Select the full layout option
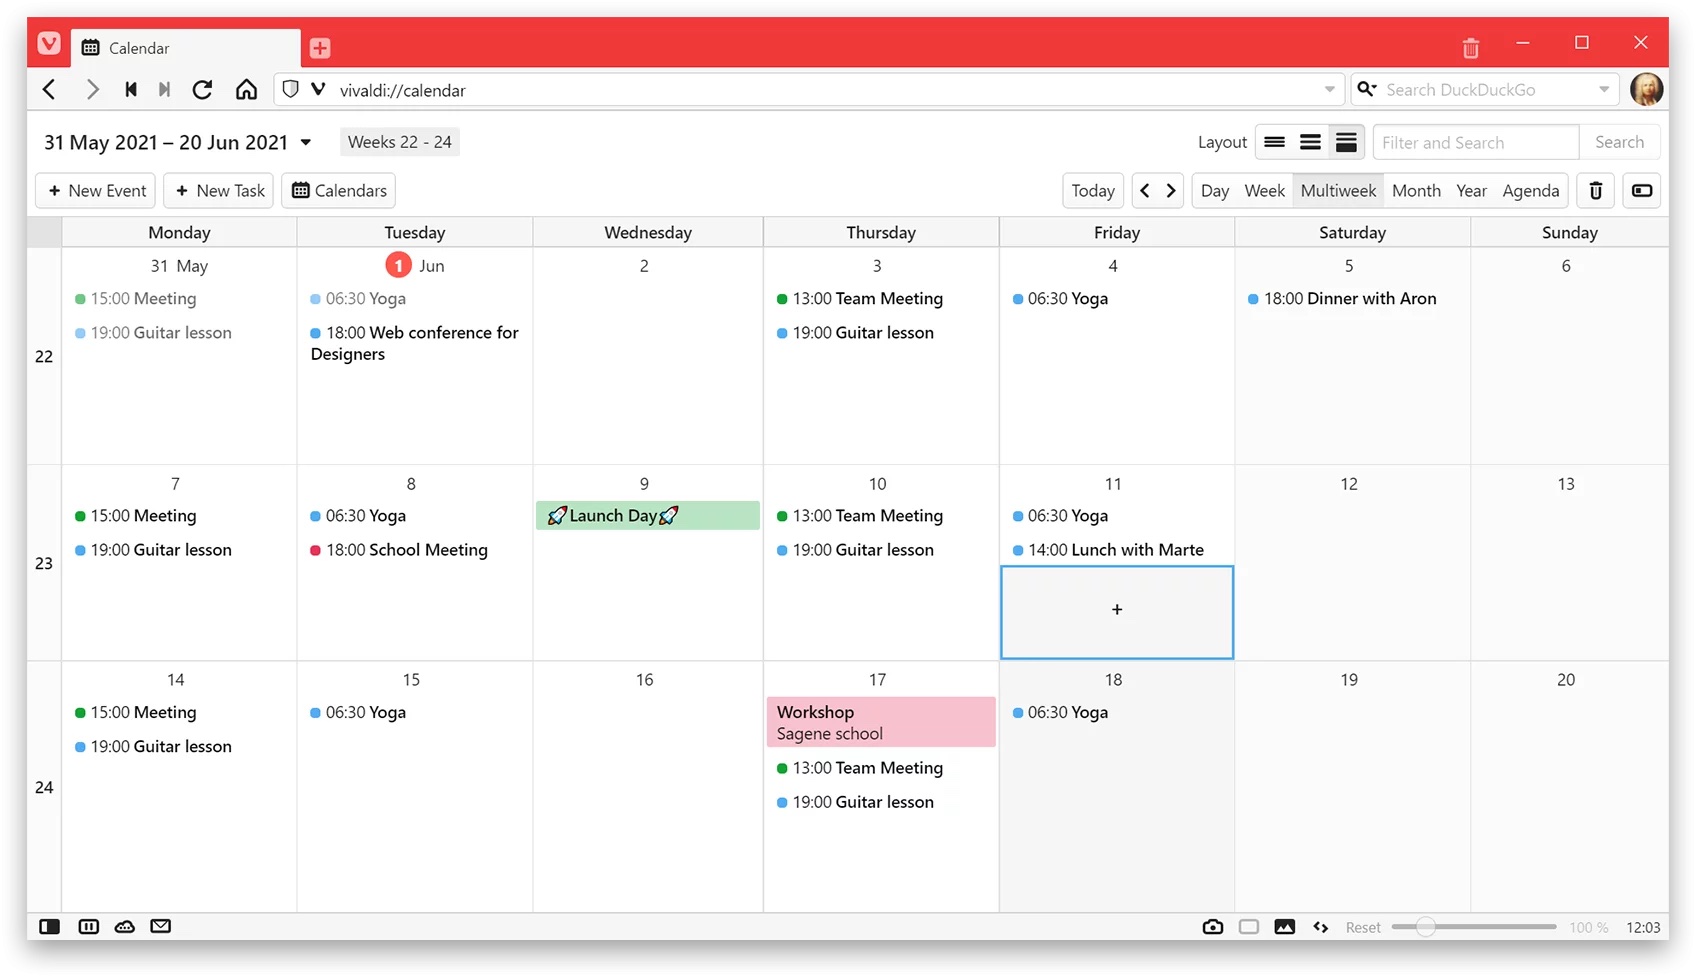The height and width of the screenshot is (977, 1696). [1346, 142]
